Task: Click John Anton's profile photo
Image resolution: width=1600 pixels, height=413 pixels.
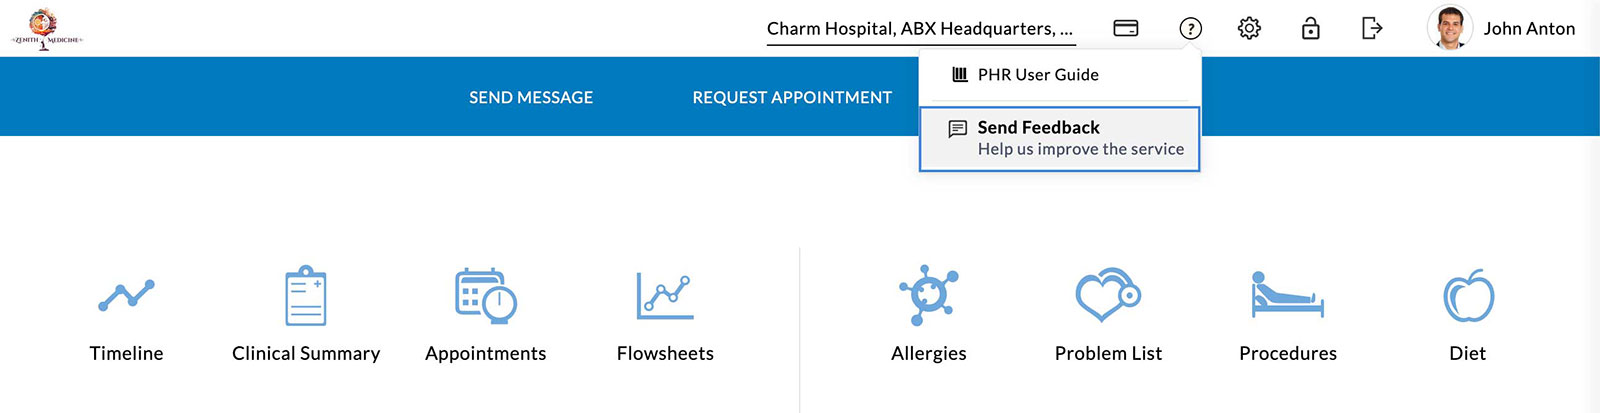Action: click(1449, 28)
